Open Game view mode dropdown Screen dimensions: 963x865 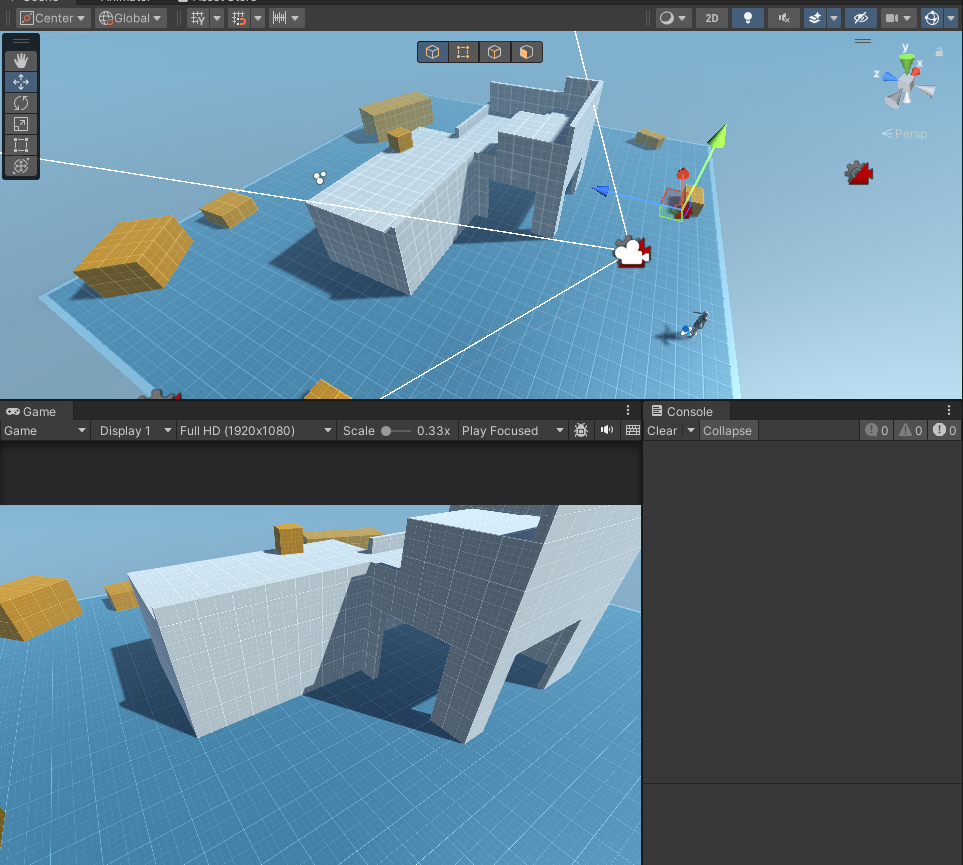[45, 431]
